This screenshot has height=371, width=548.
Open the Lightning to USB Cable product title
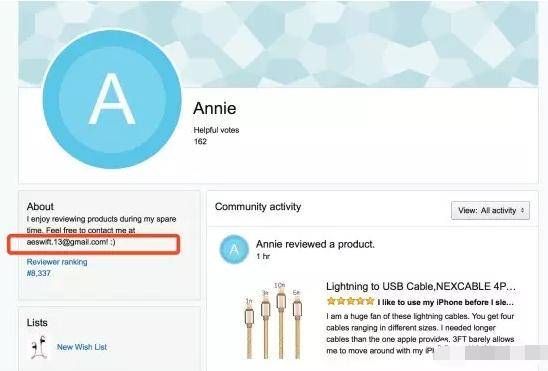(x=421, y=286)
